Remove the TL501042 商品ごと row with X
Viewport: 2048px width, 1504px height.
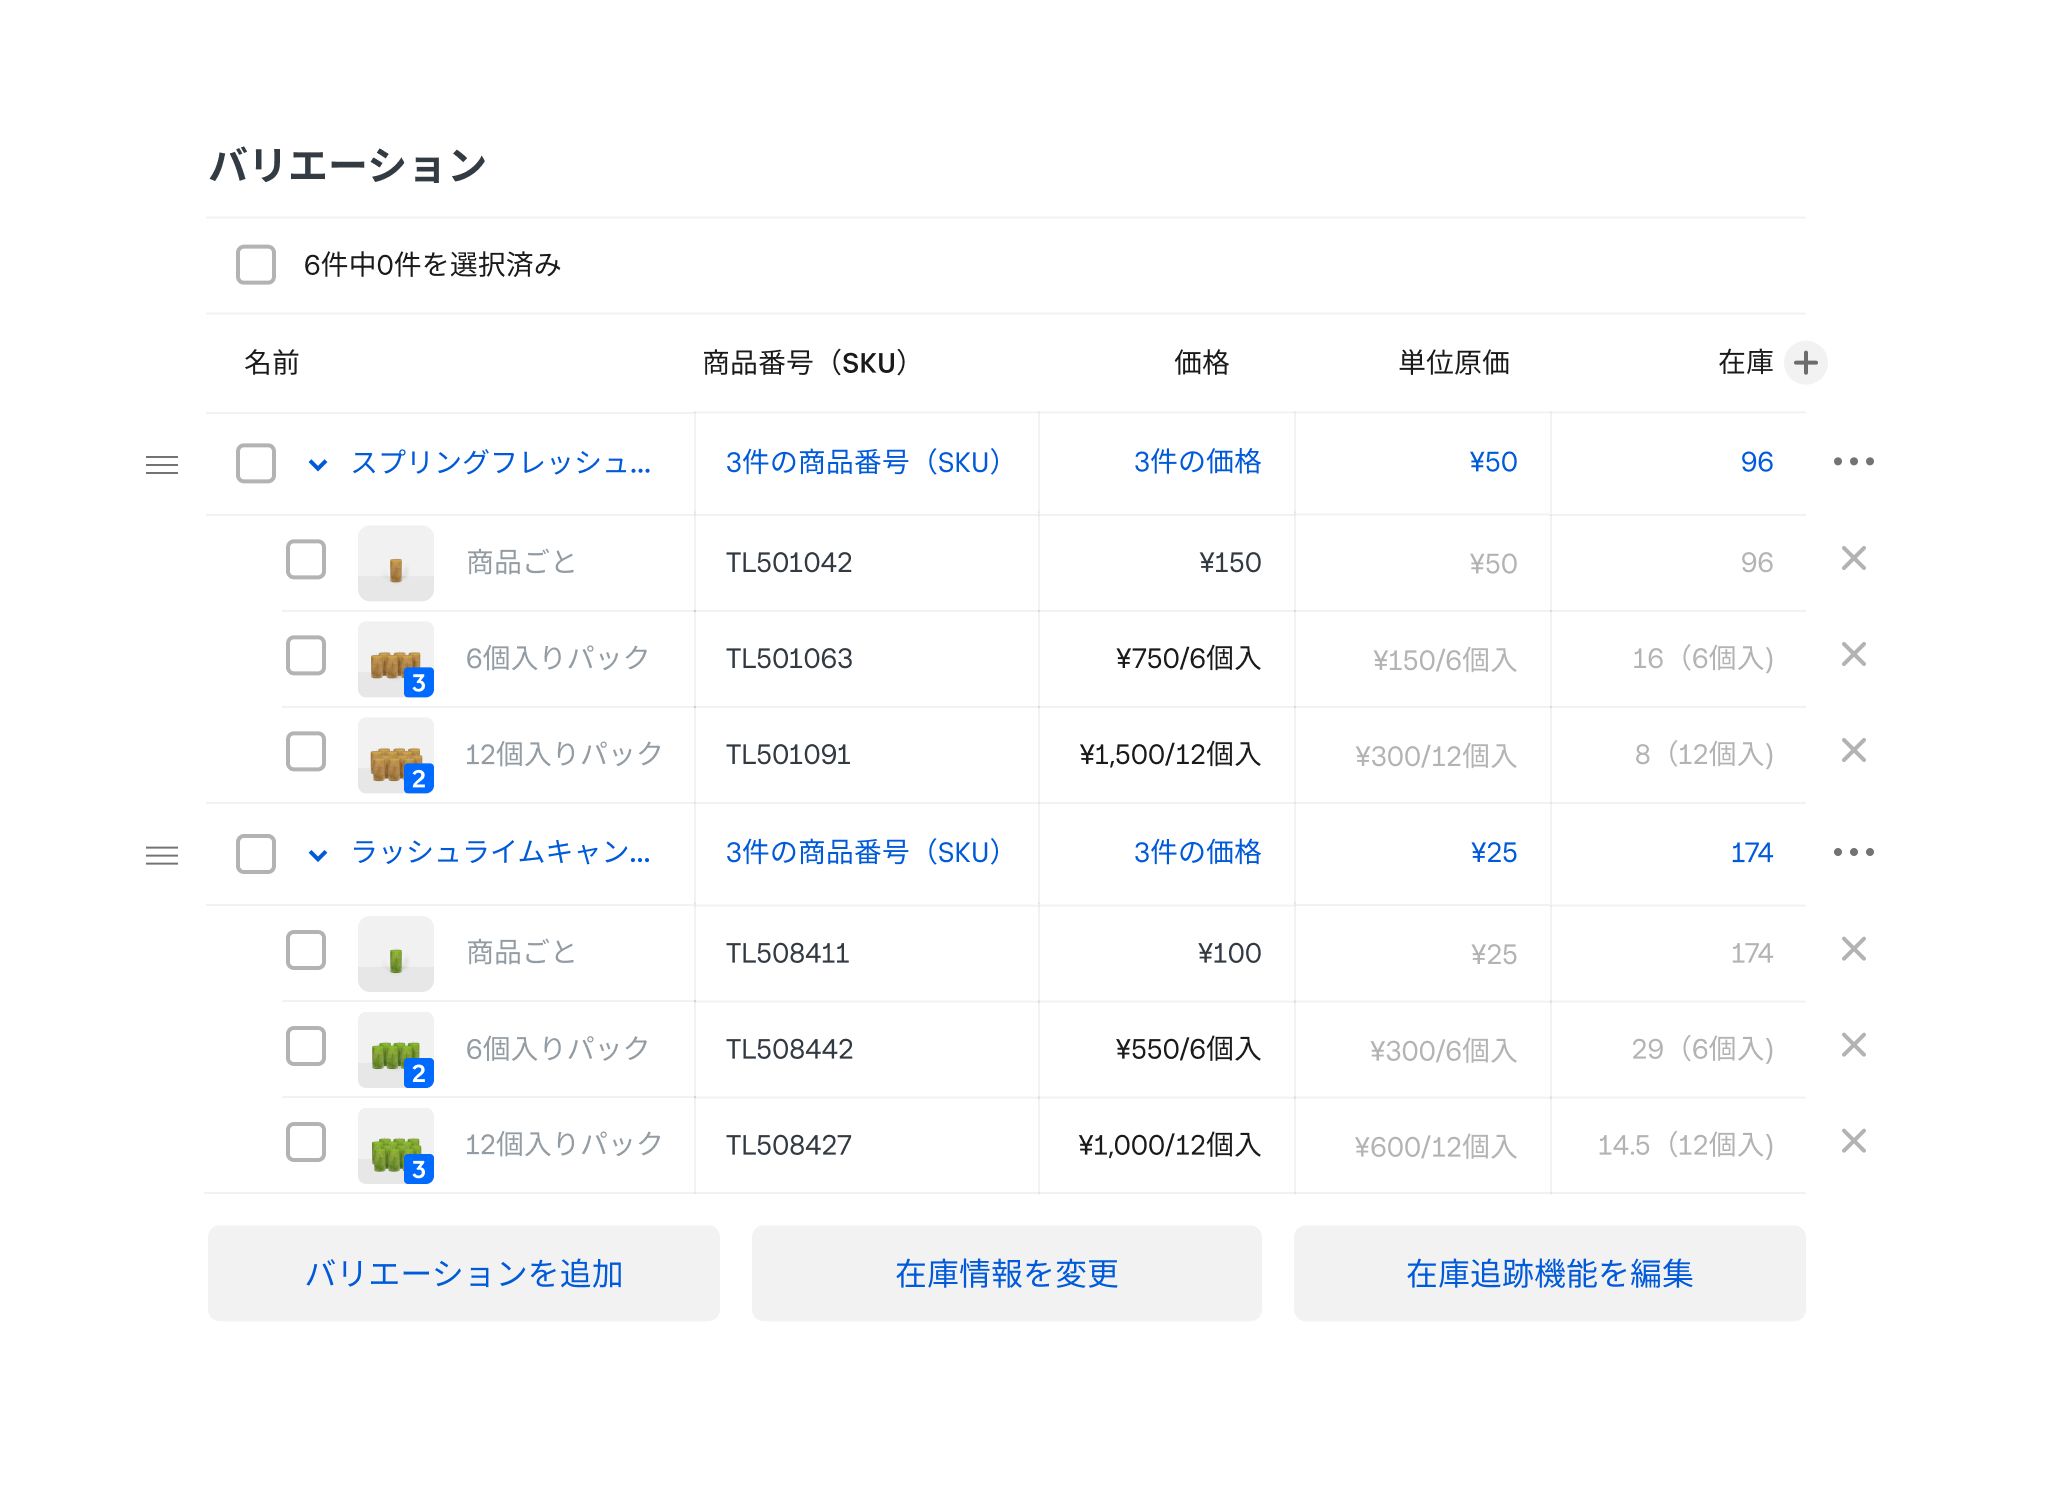point(1854,560)
